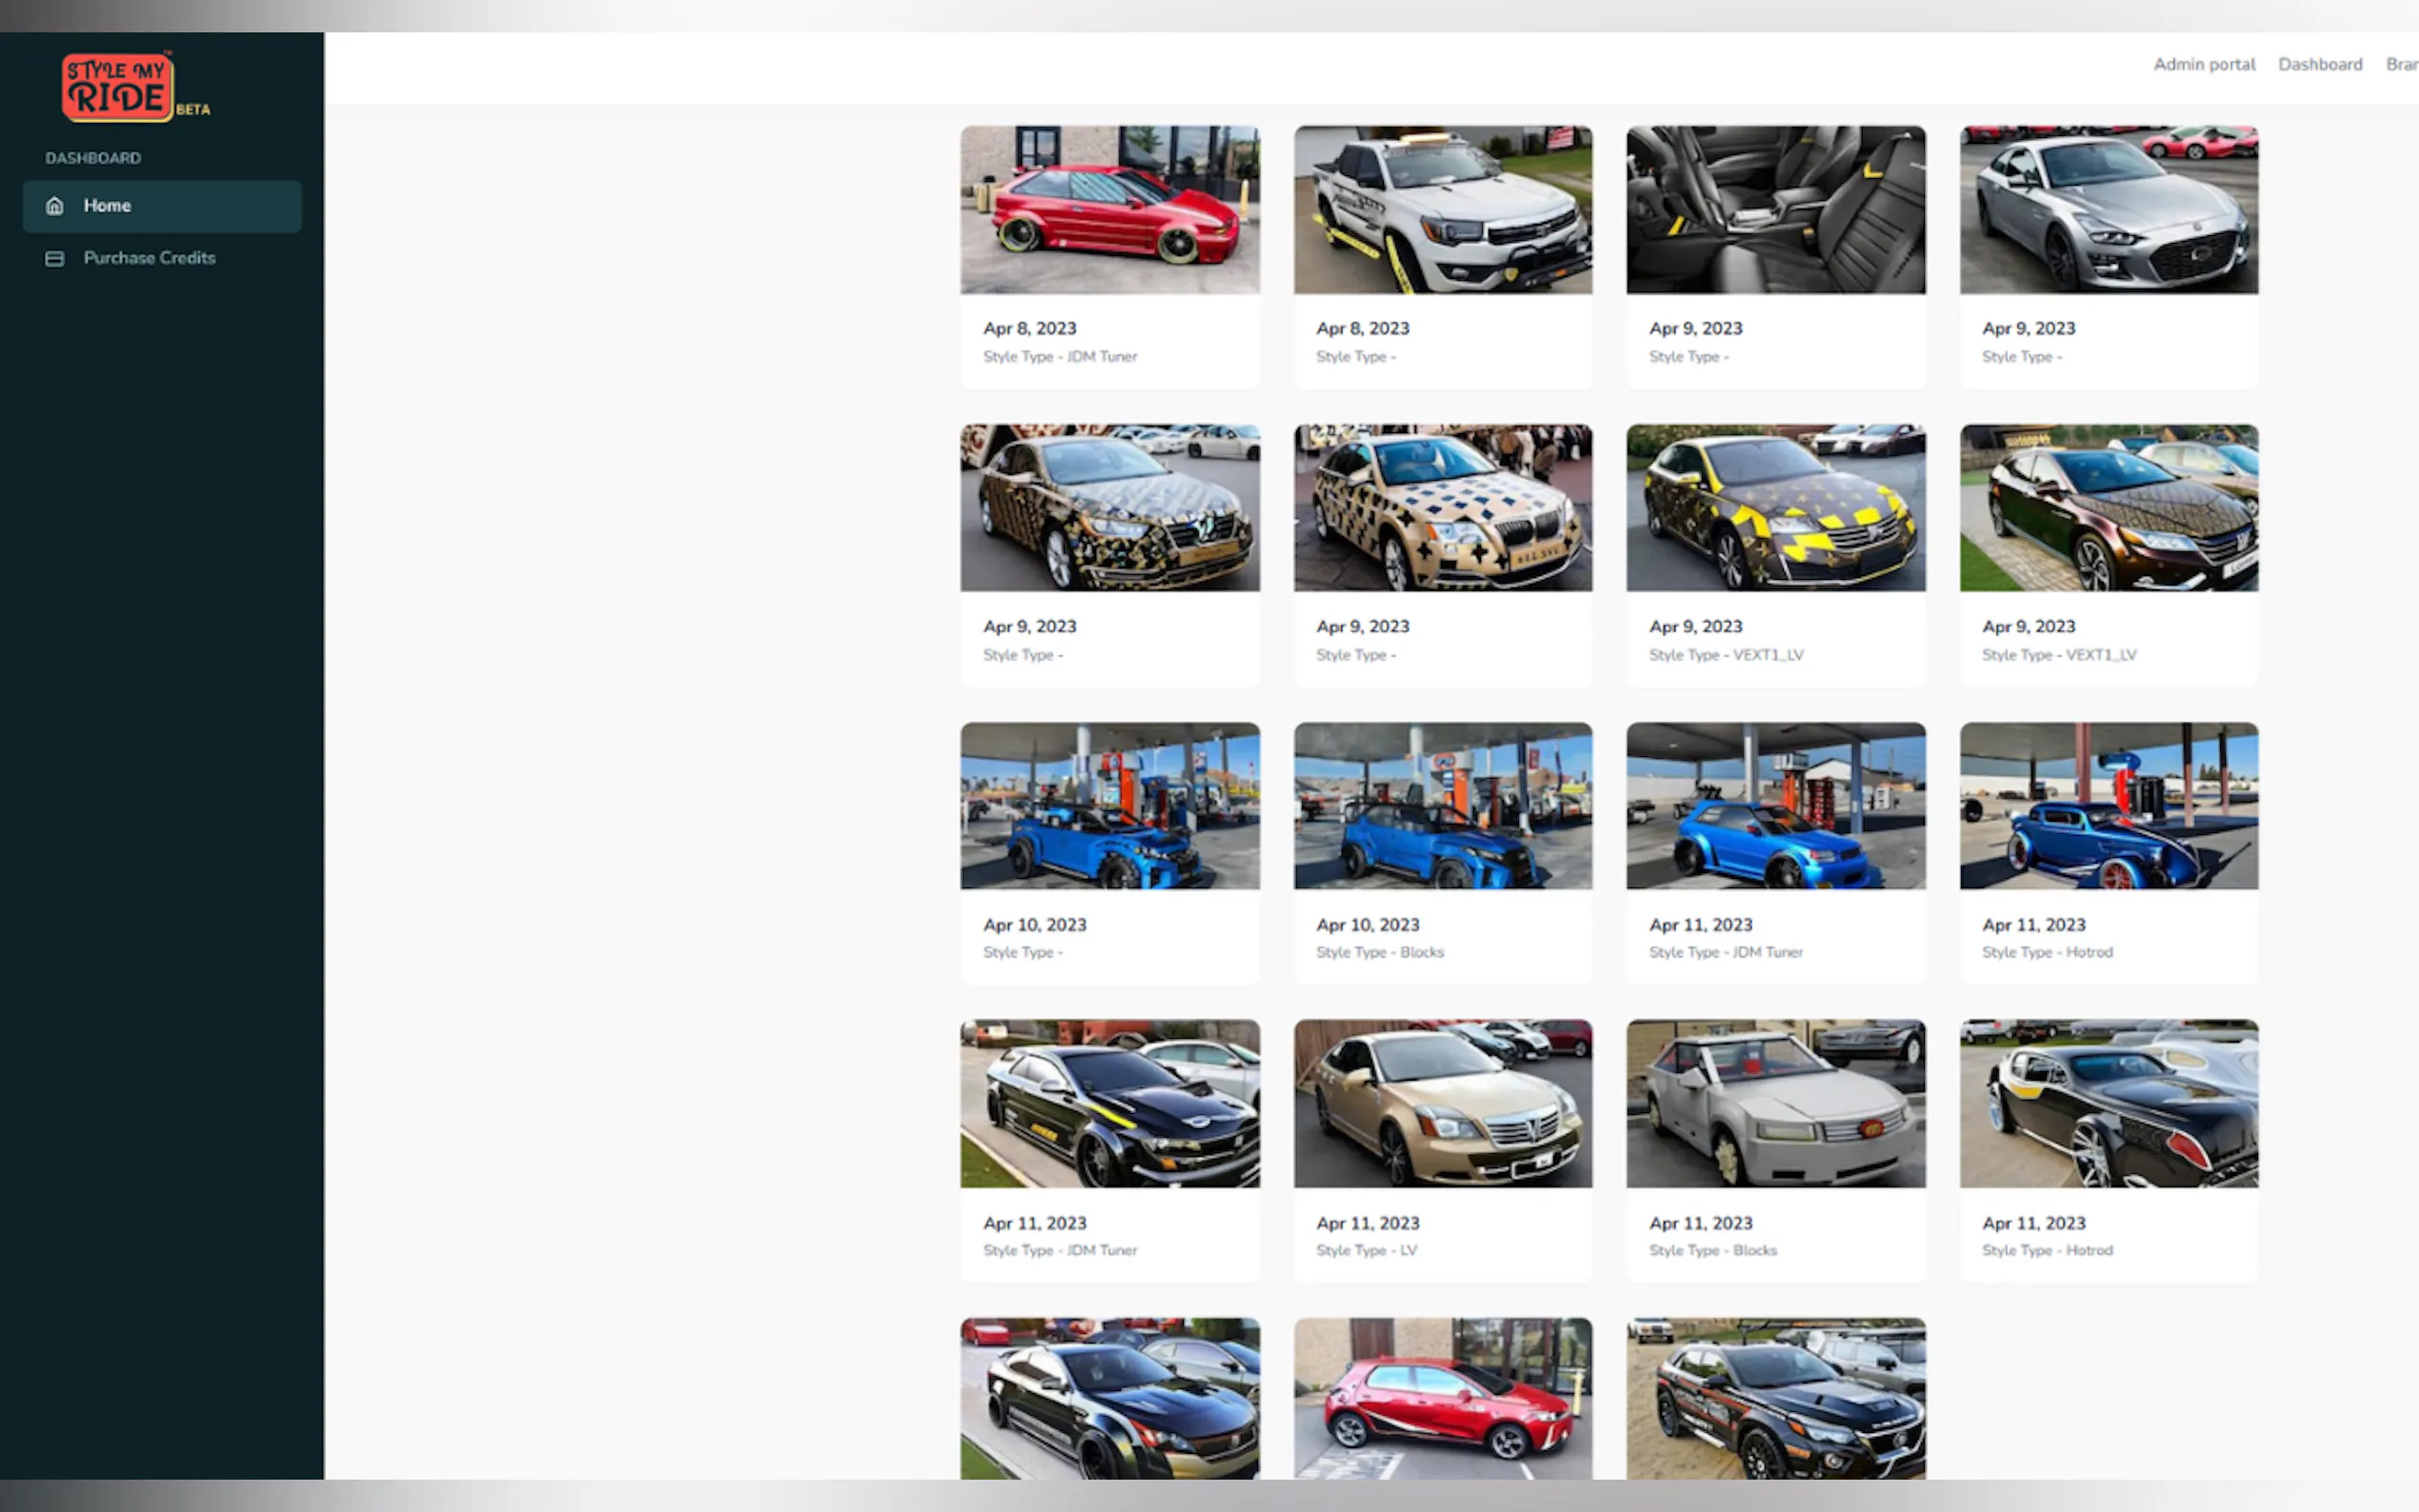Click the Style My Ride logo
This screenshot has height=1512, width=2419.
point(120,85)
